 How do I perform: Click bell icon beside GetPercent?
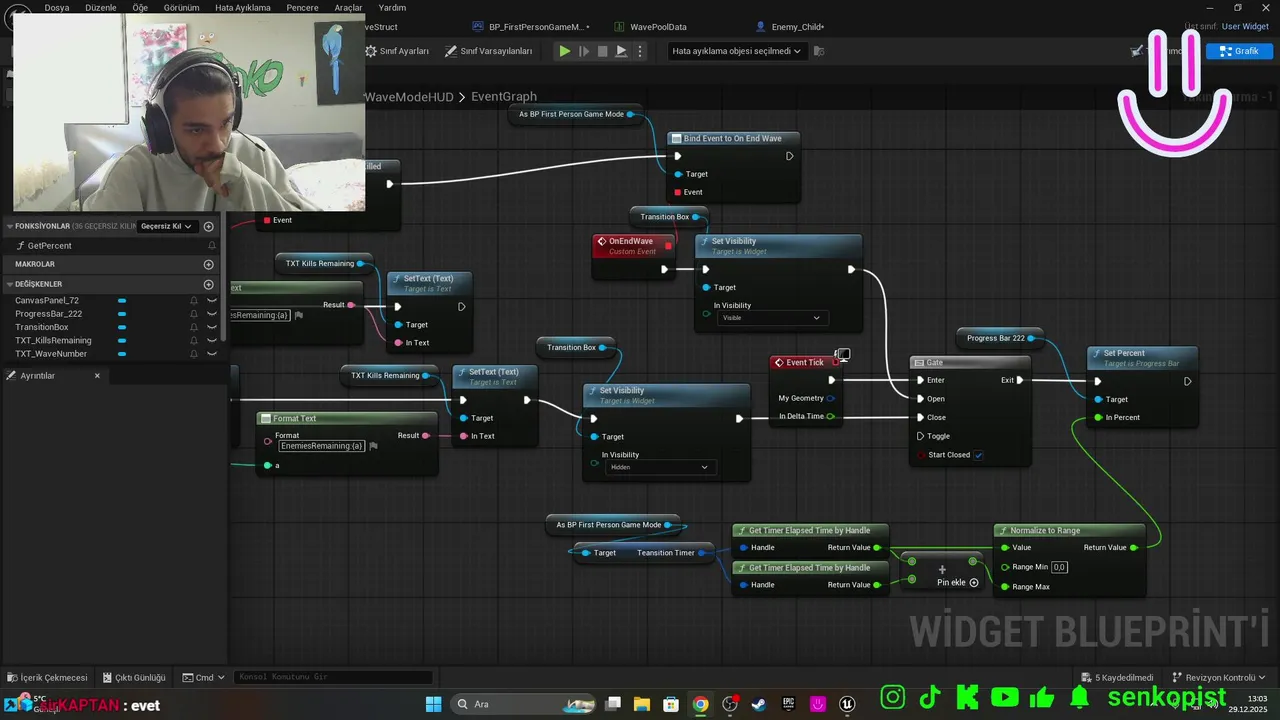pyautogui.click(x=211, y=246)
